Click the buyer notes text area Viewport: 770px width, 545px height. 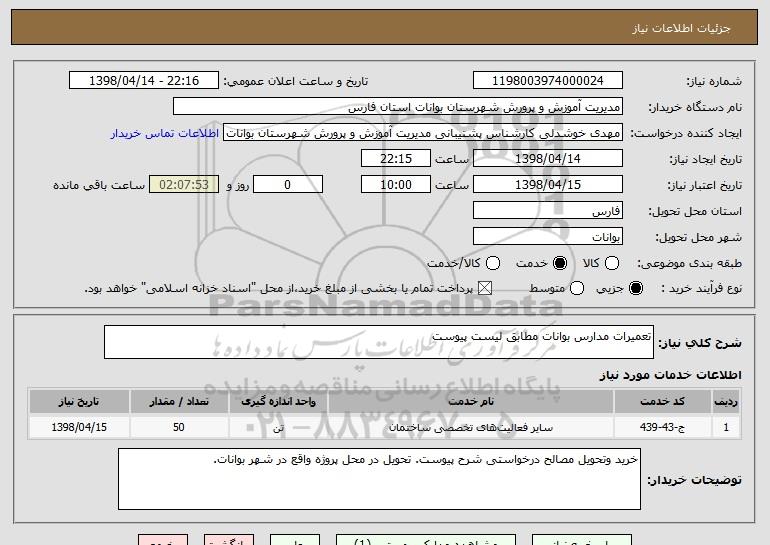coord(379,479)
